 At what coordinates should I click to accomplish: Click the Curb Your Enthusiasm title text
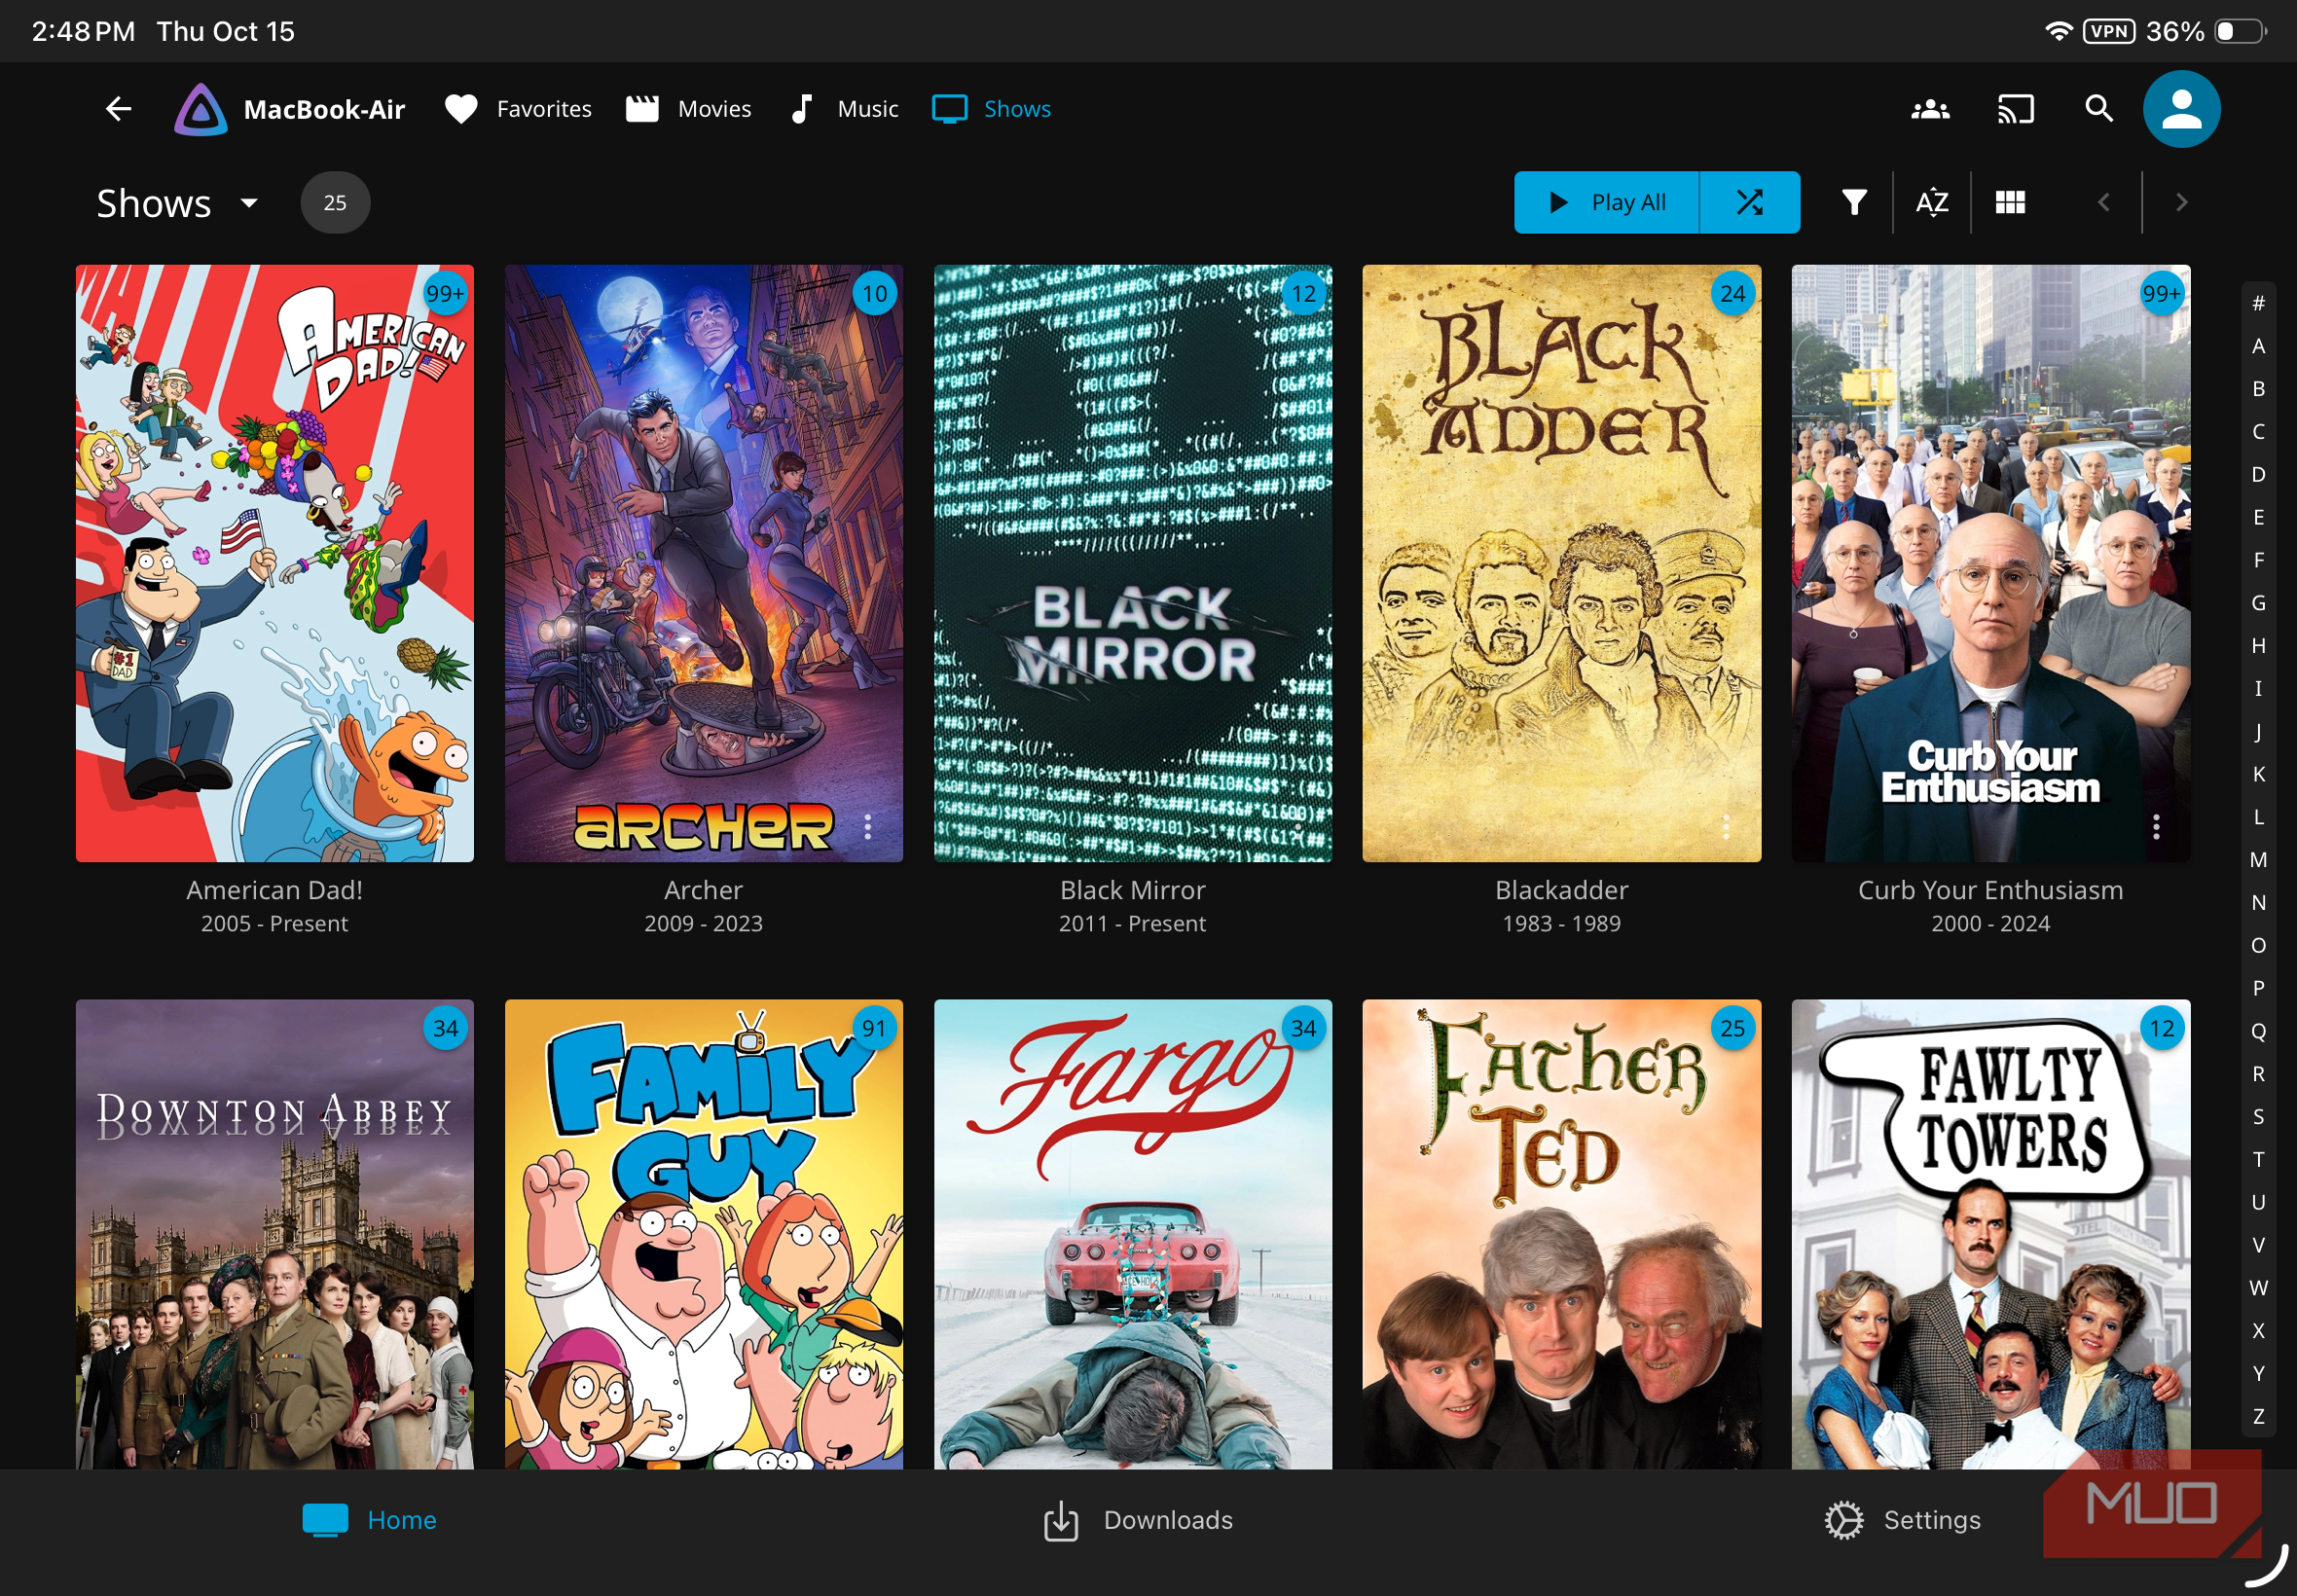[x=1991, y=890]
